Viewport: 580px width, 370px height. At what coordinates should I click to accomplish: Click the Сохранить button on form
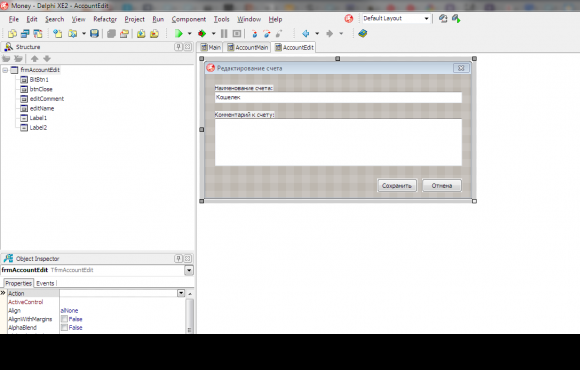point(397,186)
